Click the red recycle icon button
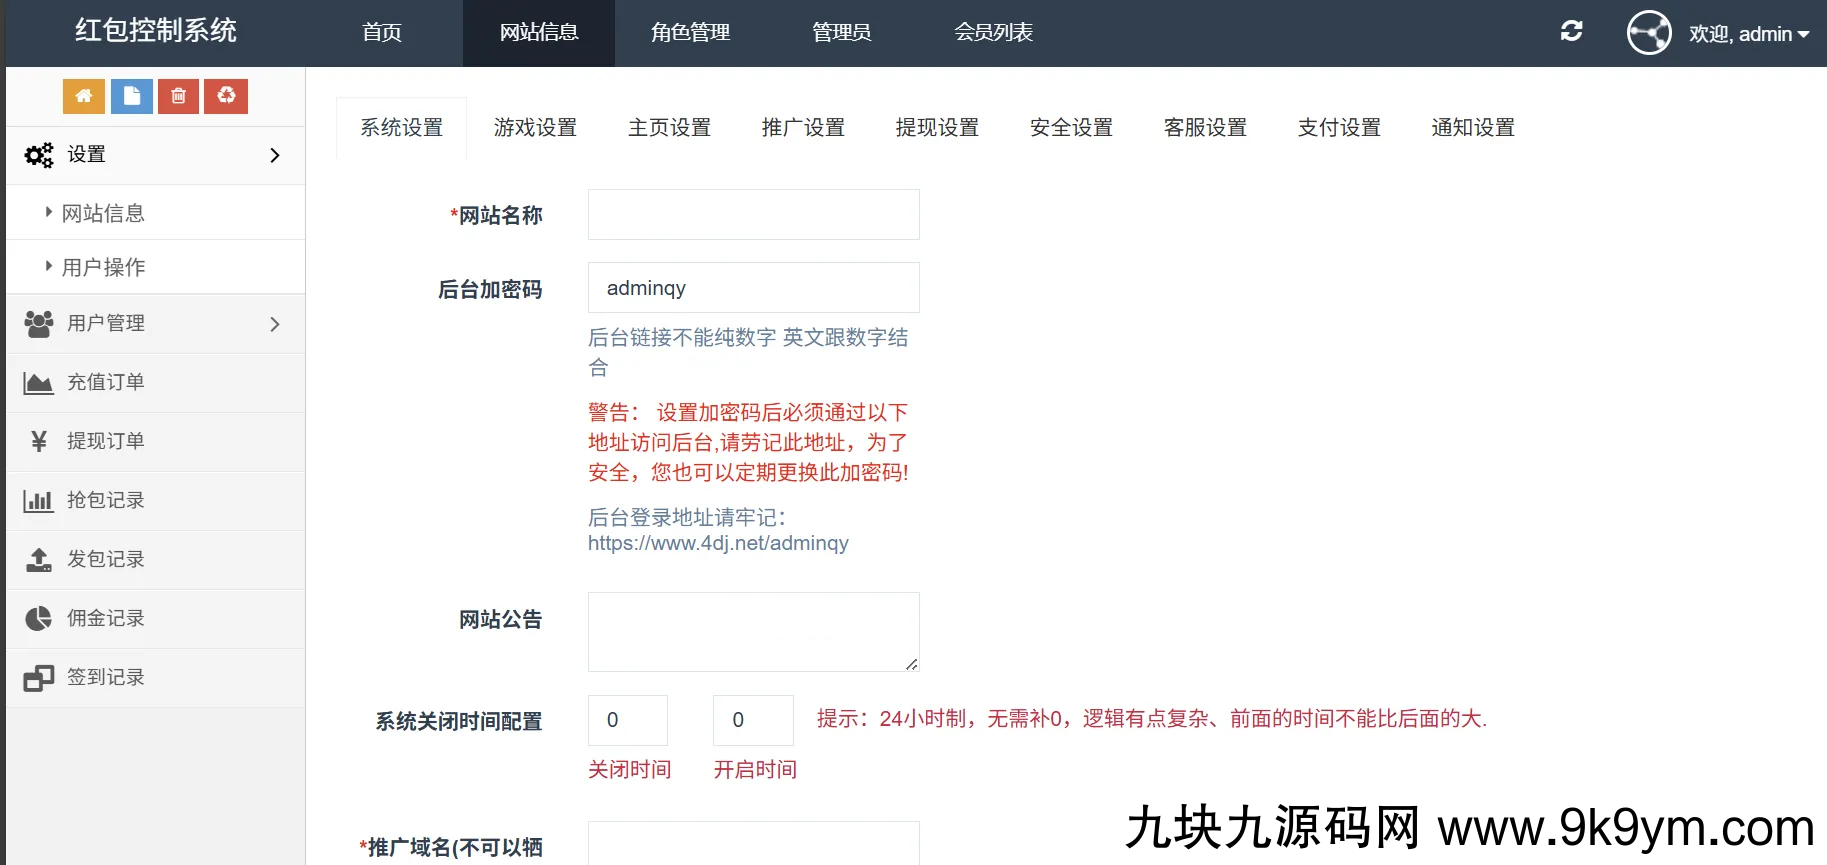The width and height of the screenshot is (1827, 865). coord(226,96)
